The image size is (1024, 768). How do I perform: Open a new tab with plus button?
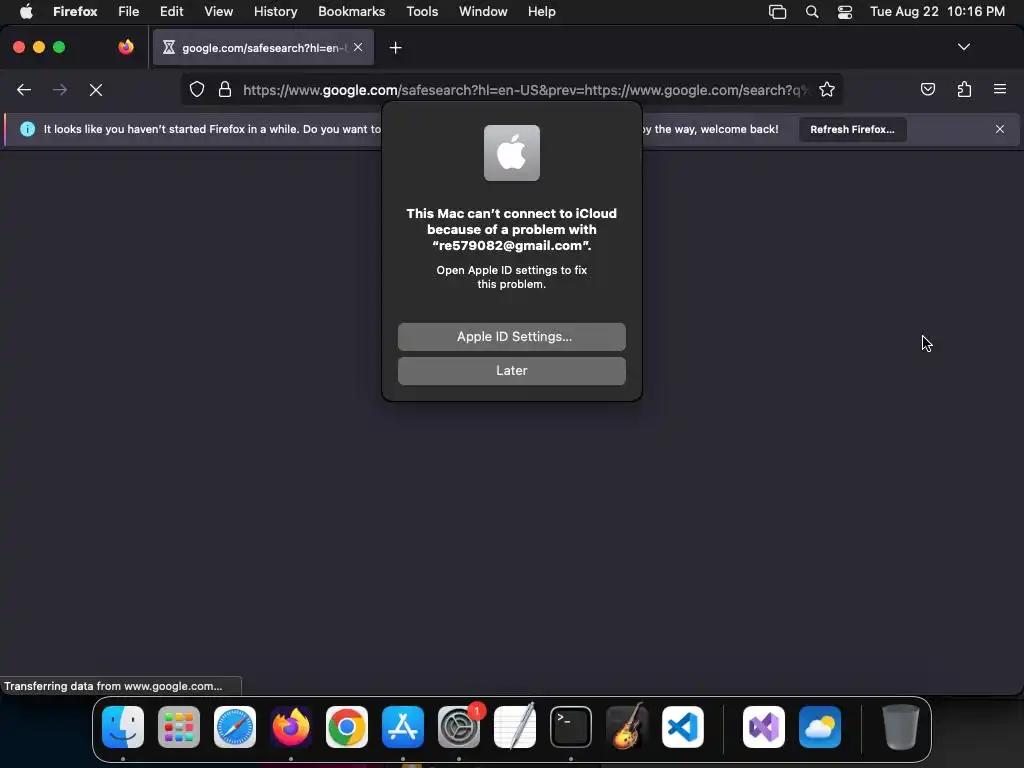395,48
